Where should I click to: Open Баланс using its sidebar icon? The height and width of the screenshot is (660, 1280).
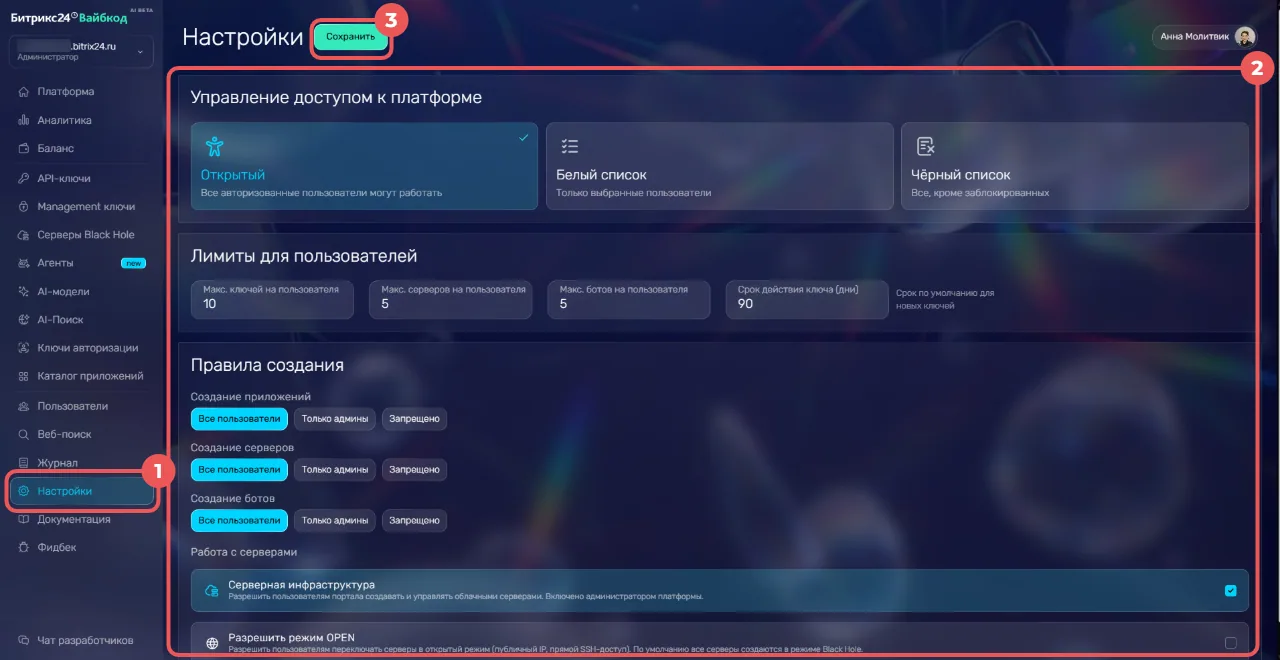click(x=24, y=149)
